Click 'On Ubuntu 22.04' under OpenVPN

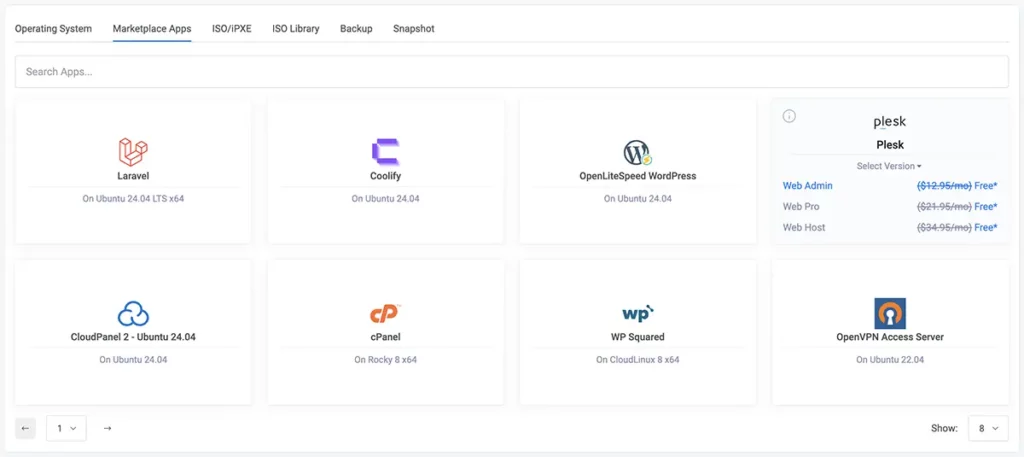click(x=889, y=360)
